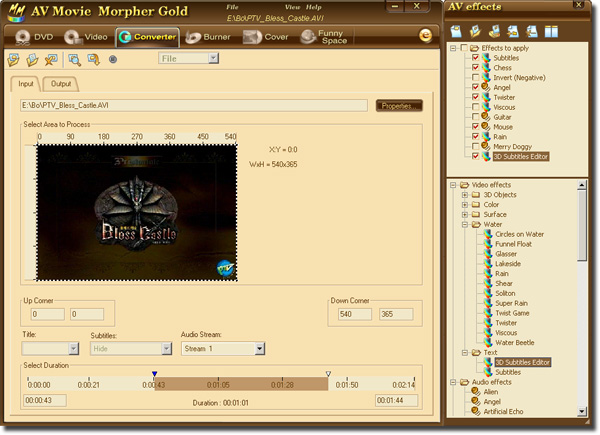Screen dimensions: 600x435
Task: Select the Circles on Water effect
Action: (519, 234)
